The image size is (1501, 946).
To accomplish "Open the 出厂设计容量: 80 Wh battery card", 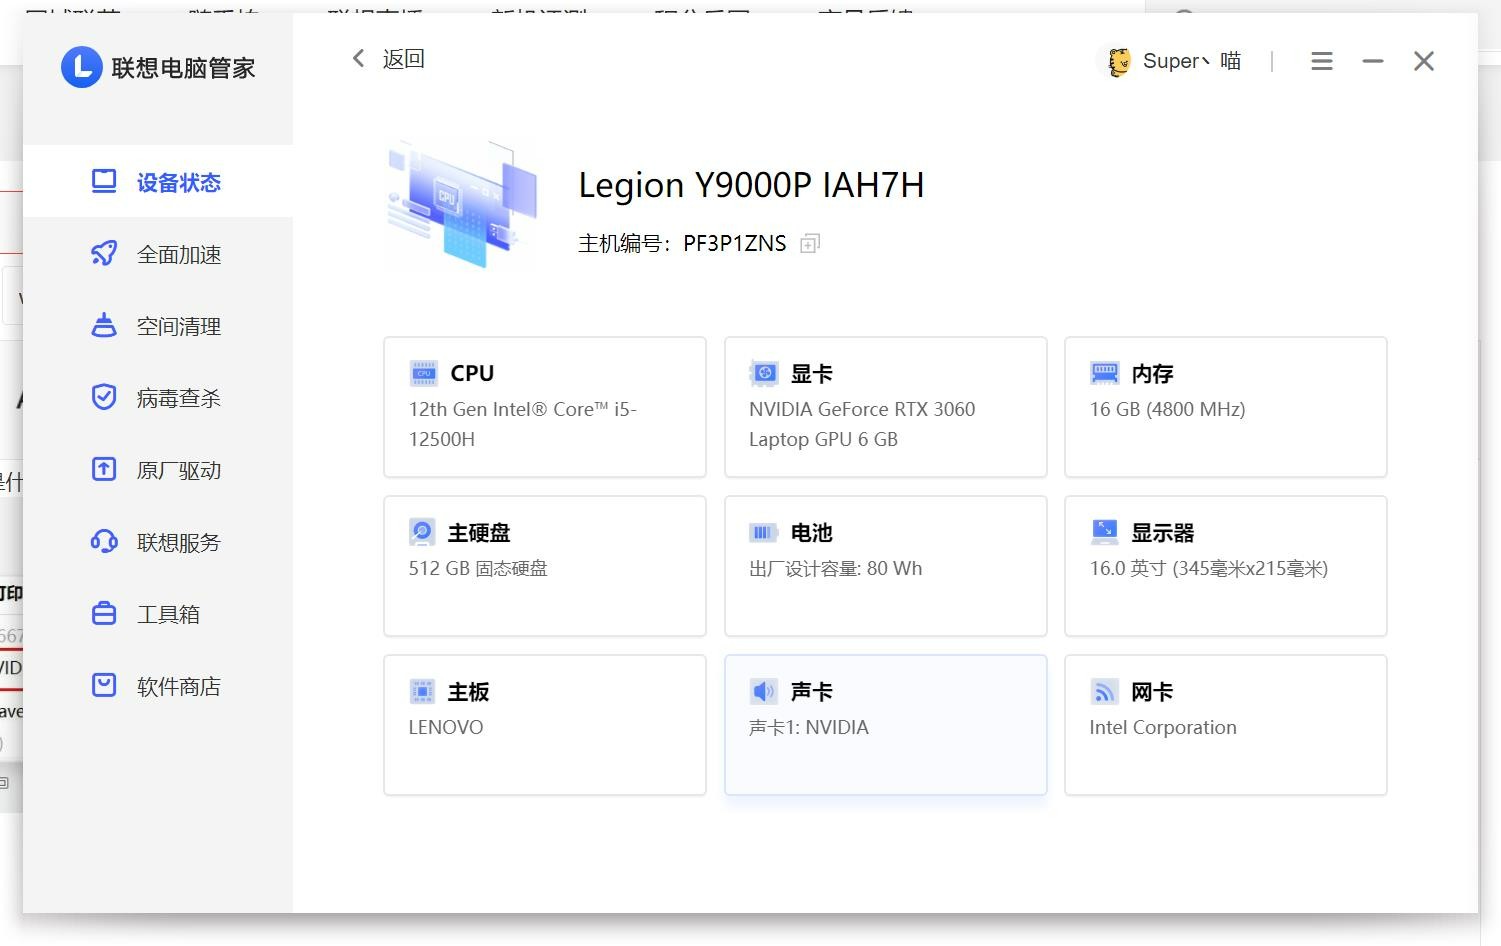I will (x=885, y=566).
